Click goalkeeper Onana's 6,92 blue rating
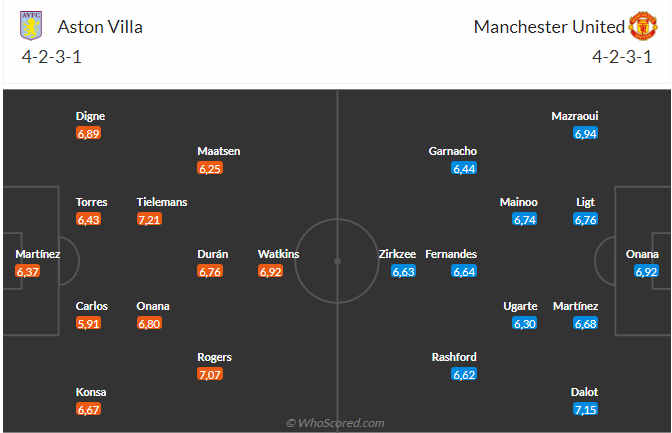Image resolution: width=672 pixels, height=433 pixels. pos(646,271)
